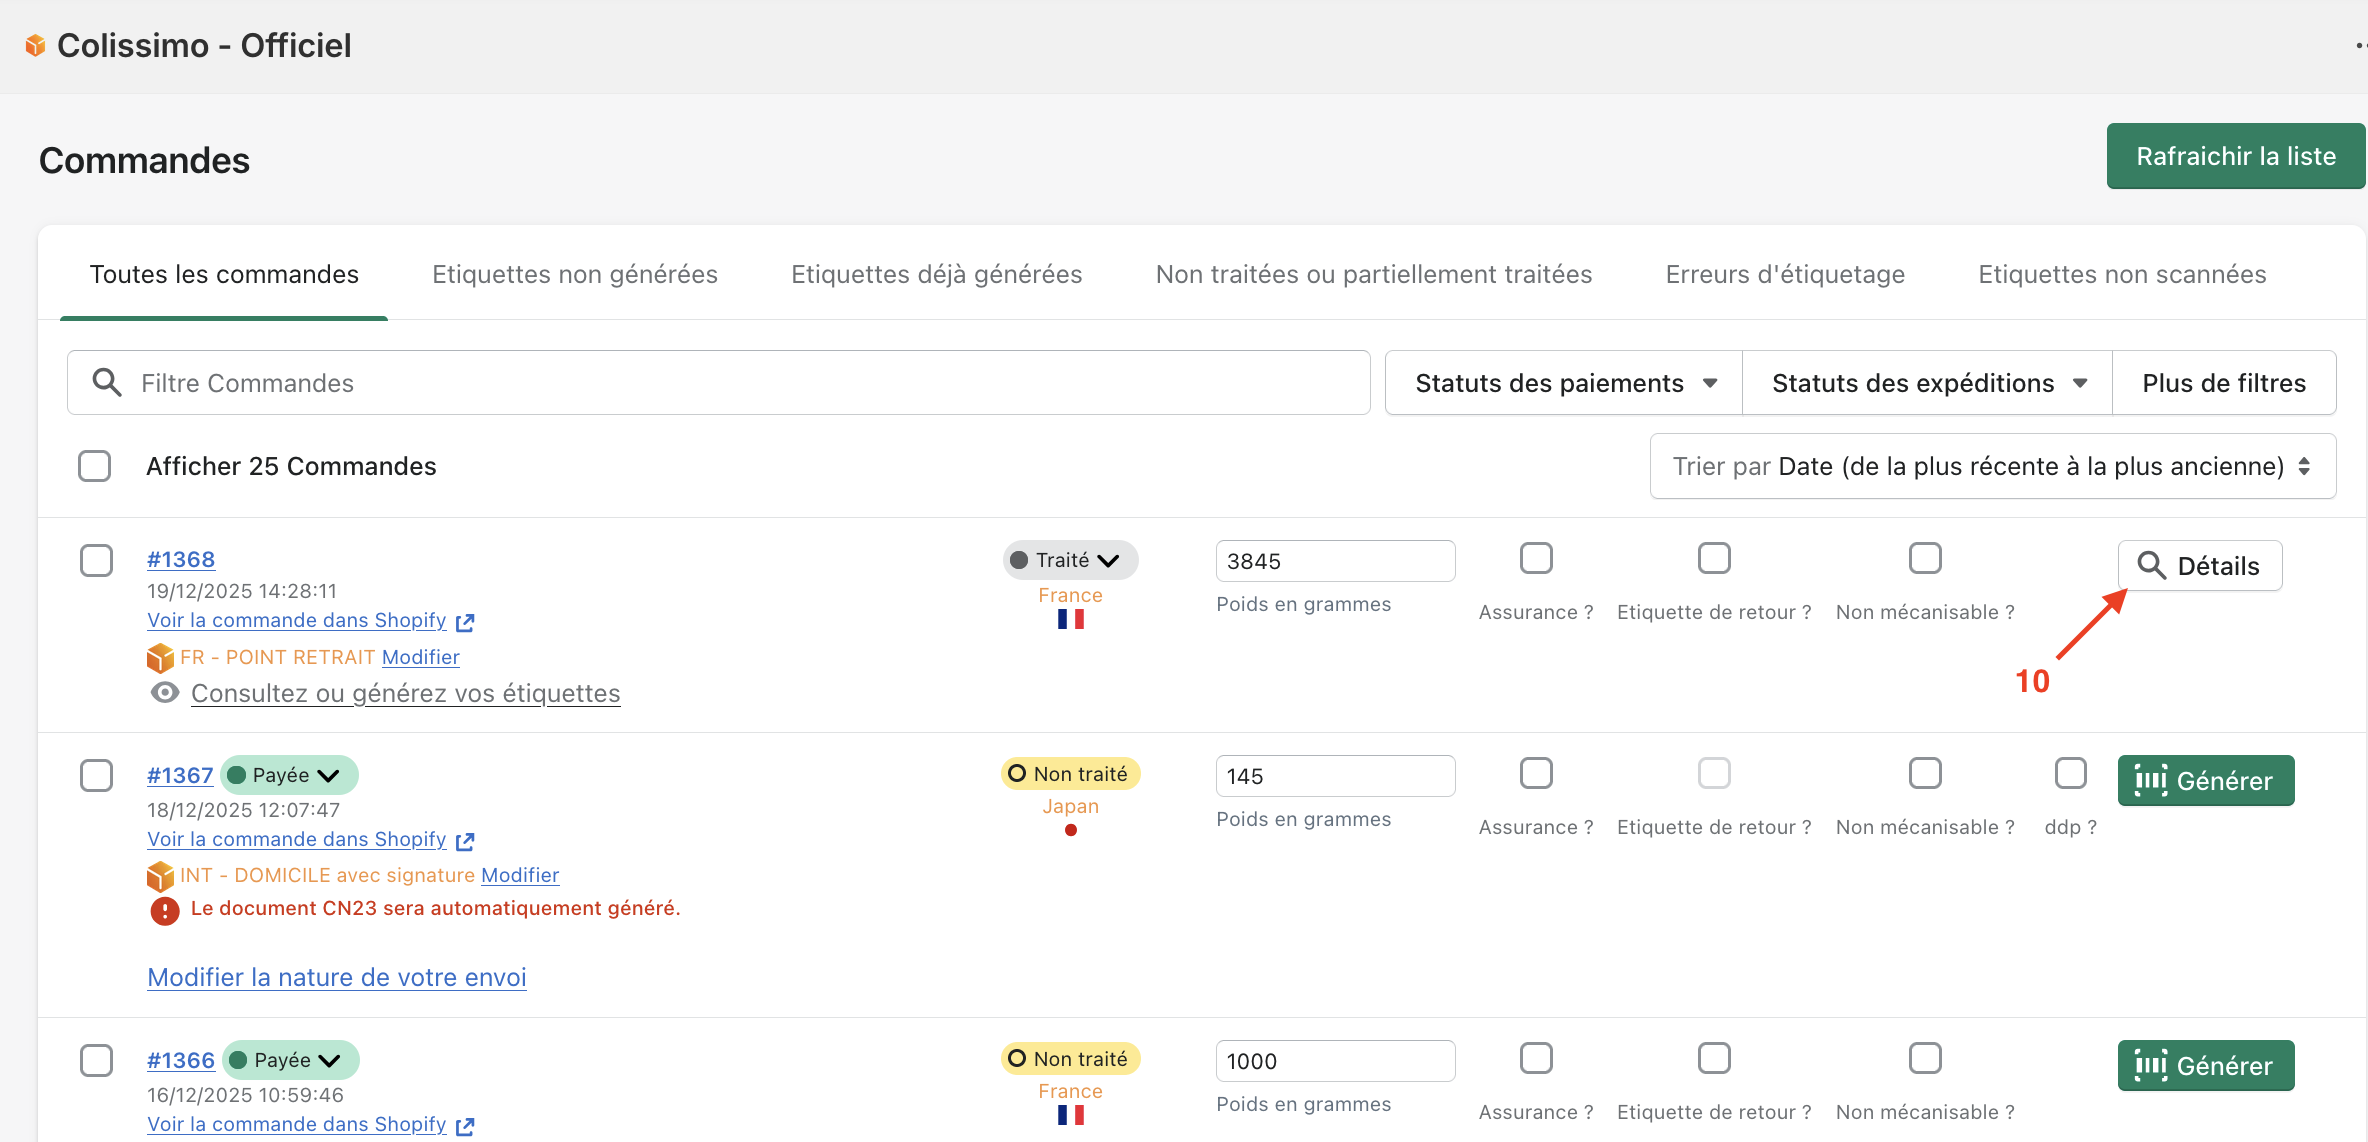Open Modifier la nature de votre envoi link

[337, 977]
